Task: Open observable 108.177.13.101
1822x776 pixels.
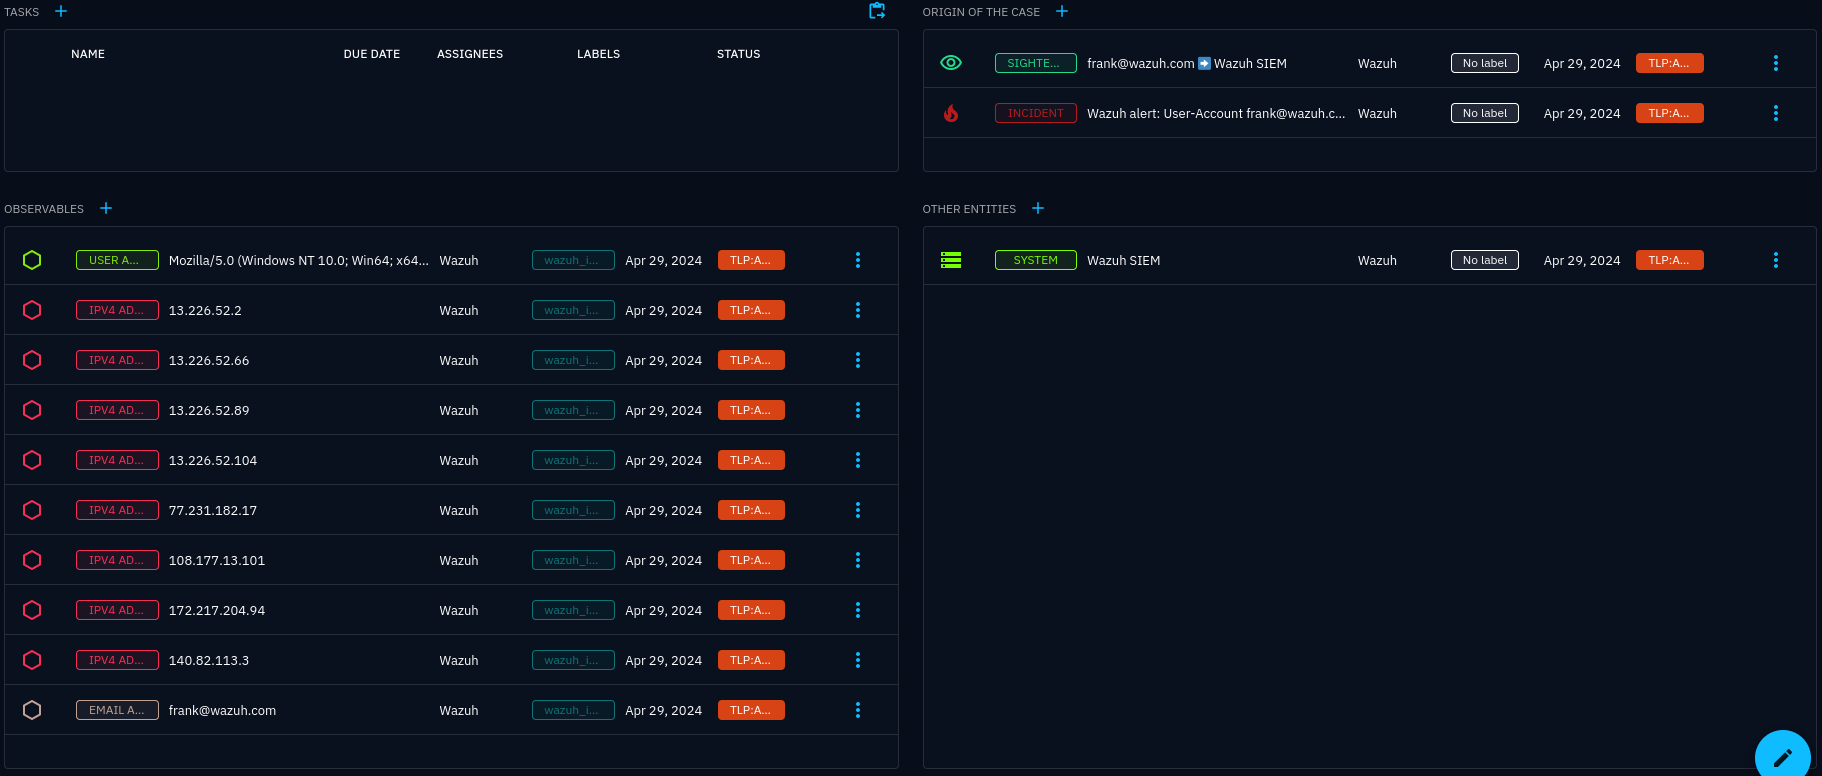Action: point(217,560)
